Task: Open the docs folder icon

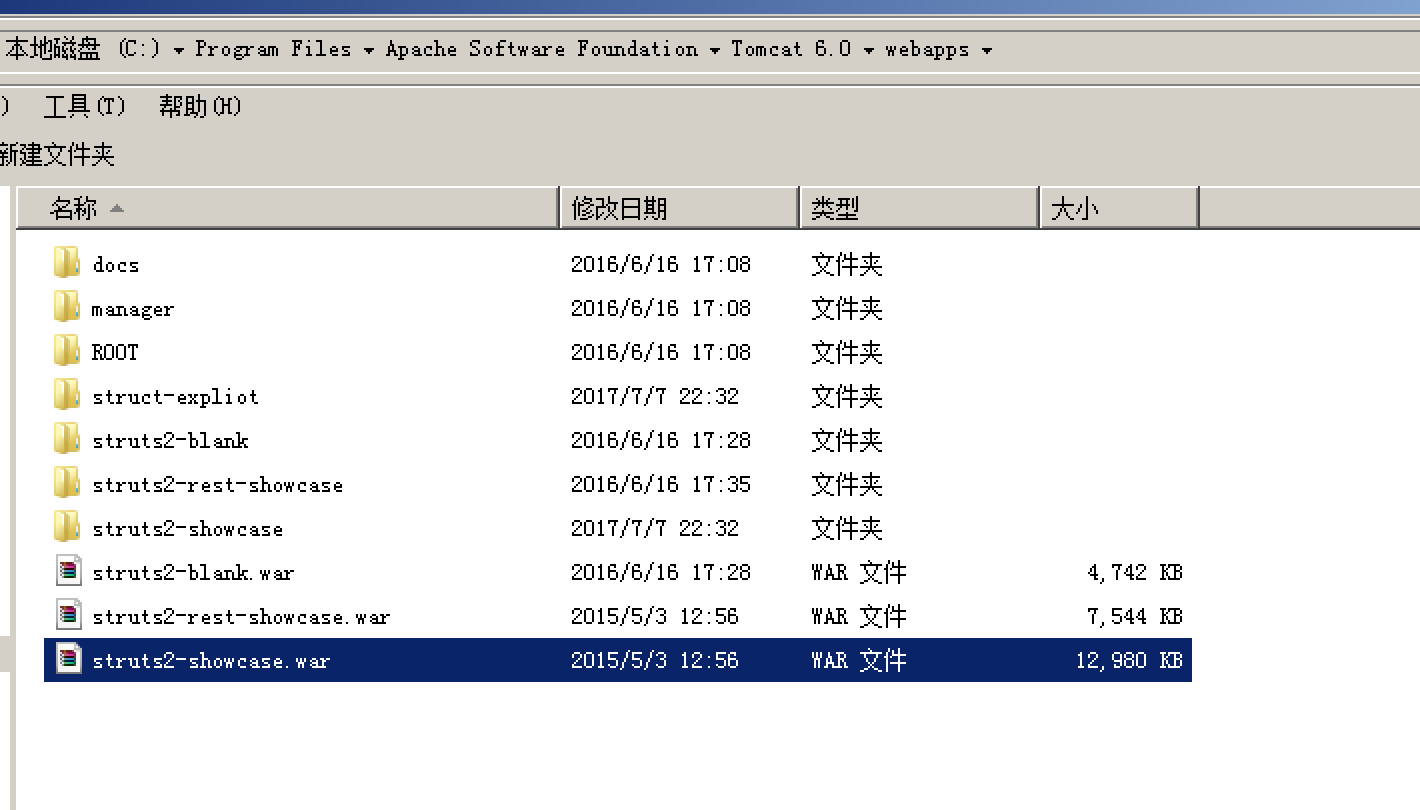Action: (x=67, y=264)
